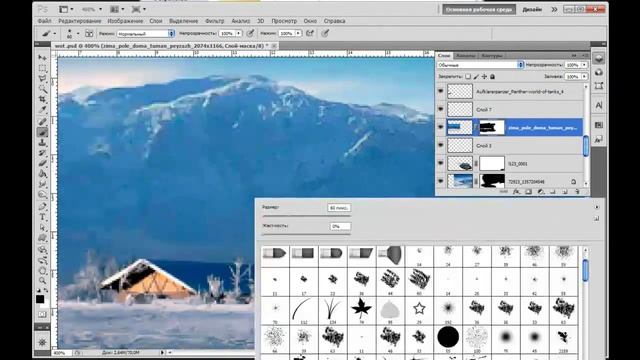Select the Pen tool
Viewport: 640px width, 360px height.
coord(42,206)
